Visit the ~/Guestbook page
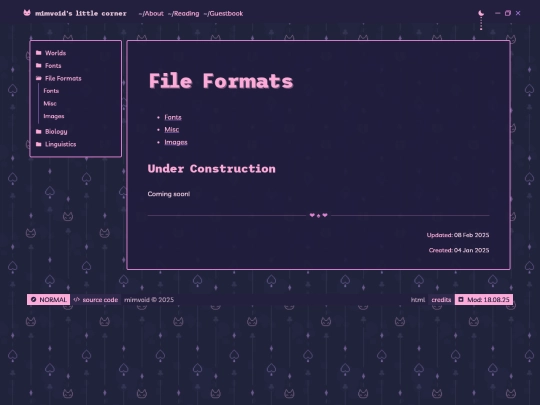 coord(223,13)
